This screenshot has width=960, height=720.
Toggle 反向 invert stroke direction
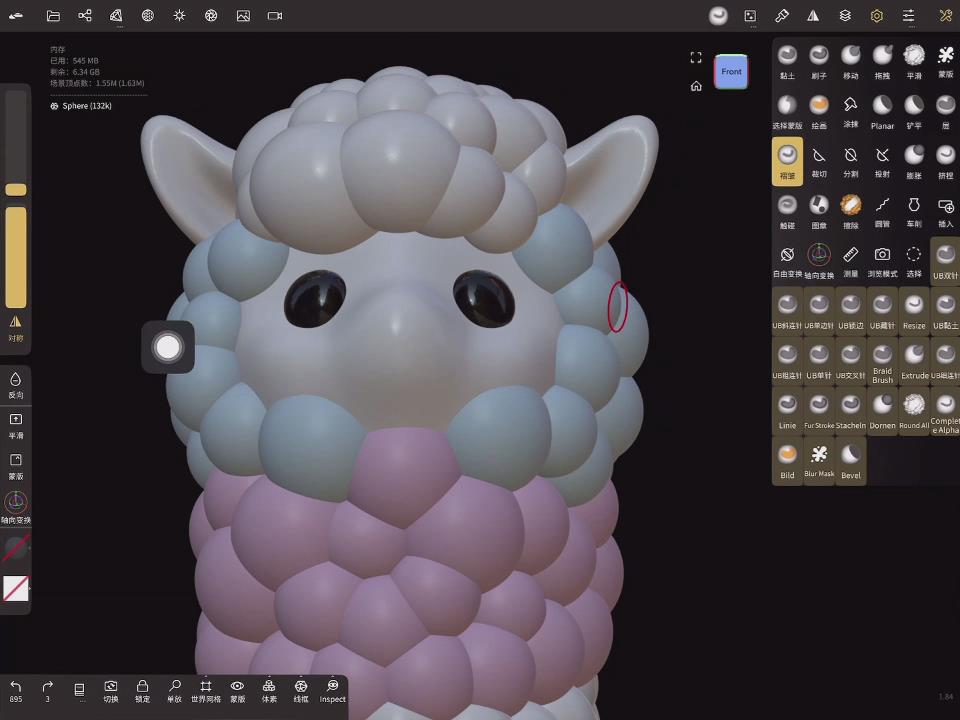16,386
